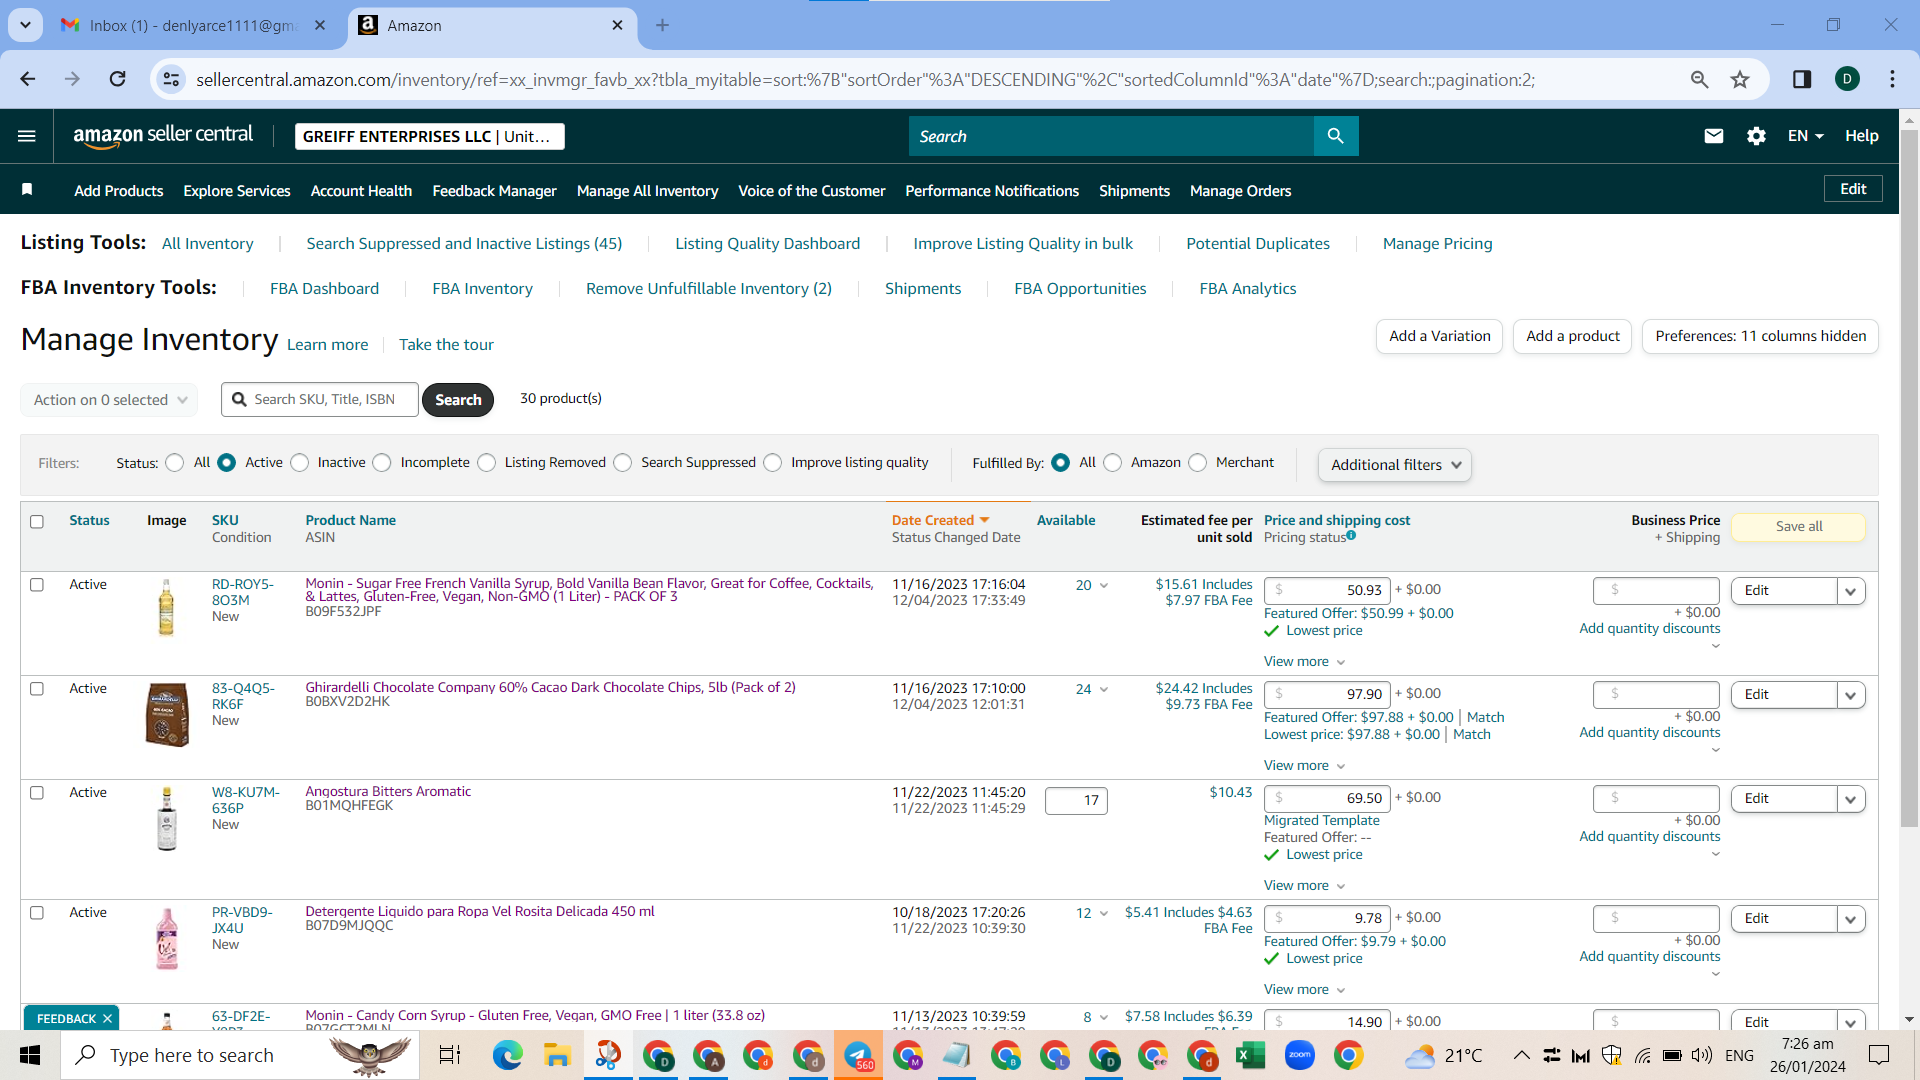The image size is (1920, 1080).
Task: Filter by Fulfilled By Amazon
Action: (1113, 463)
